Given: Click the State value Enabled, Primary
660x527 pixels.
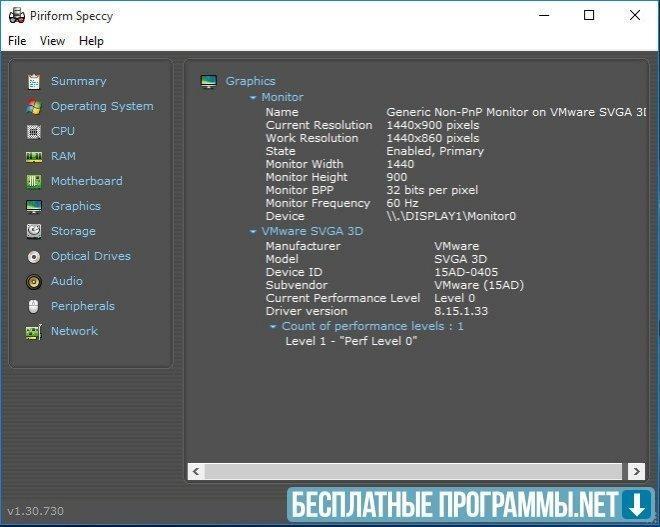Looking at the screenshot, I should pyautogui.click(x=435, y=151).
